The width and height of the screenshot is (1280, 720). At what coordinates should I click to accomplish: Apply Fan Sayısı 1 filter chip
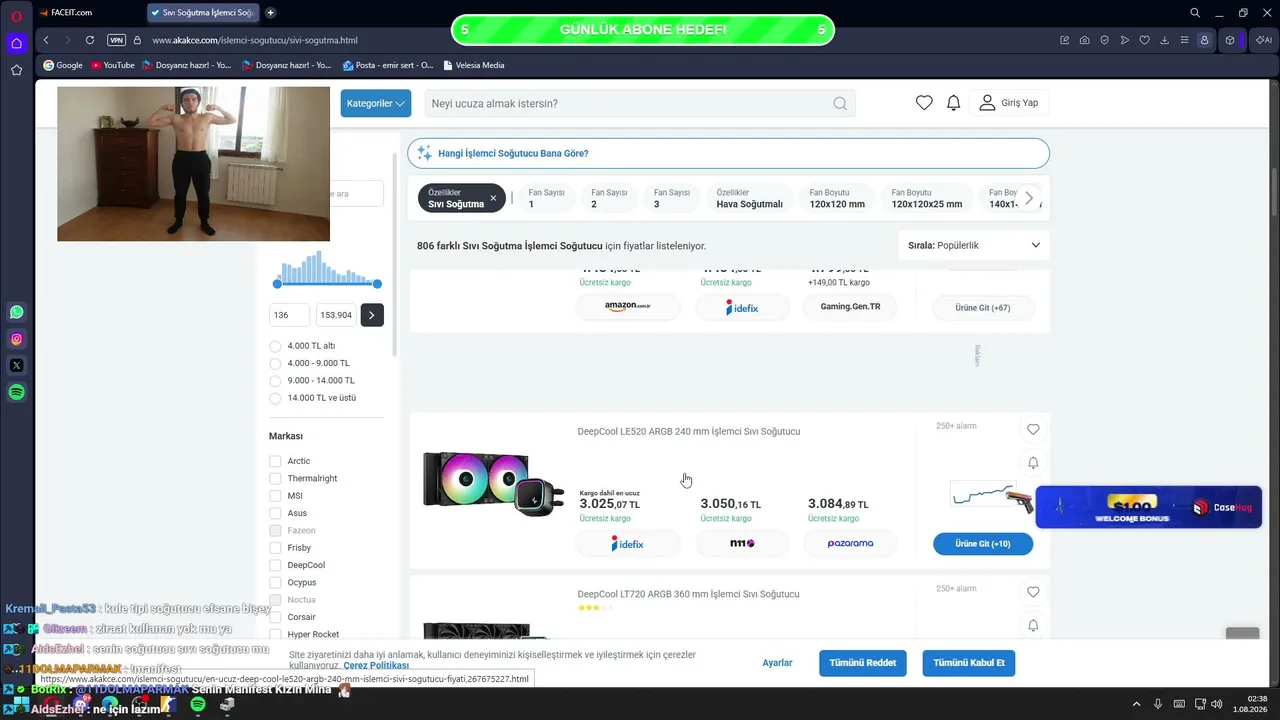tap(546, 198)
